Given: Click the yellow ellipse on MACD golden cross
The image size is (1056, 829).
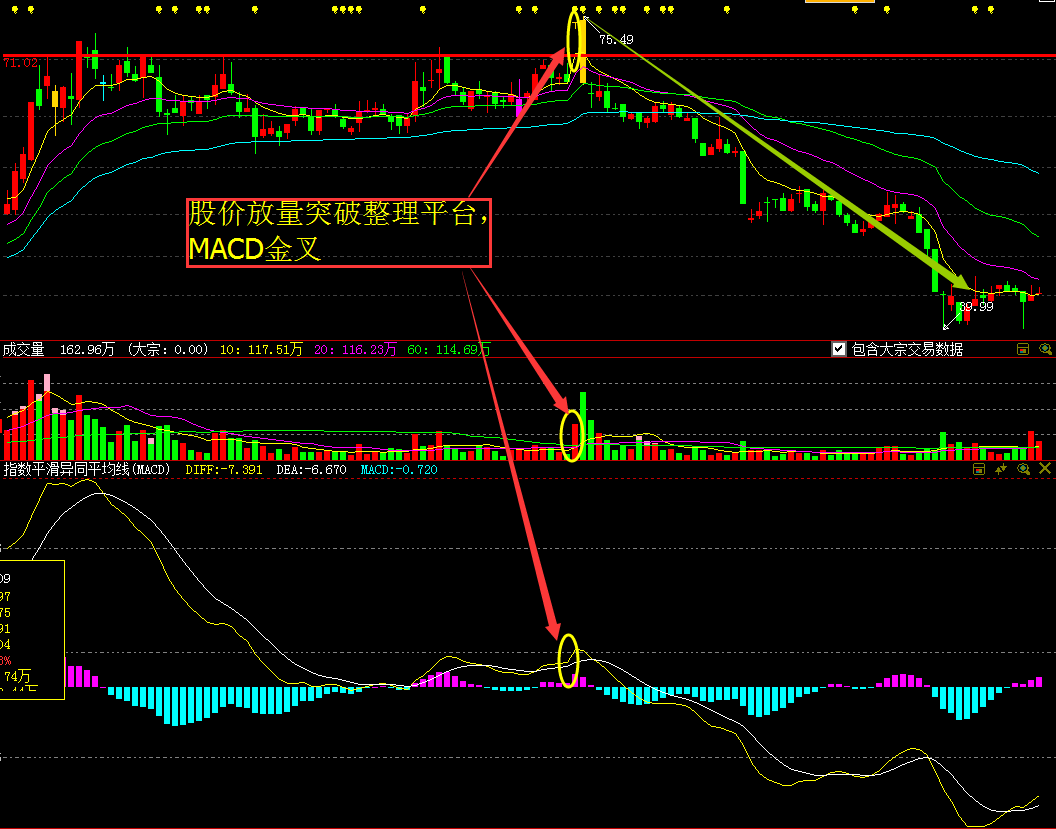Looking at the screenshot, I should point(568,661).
